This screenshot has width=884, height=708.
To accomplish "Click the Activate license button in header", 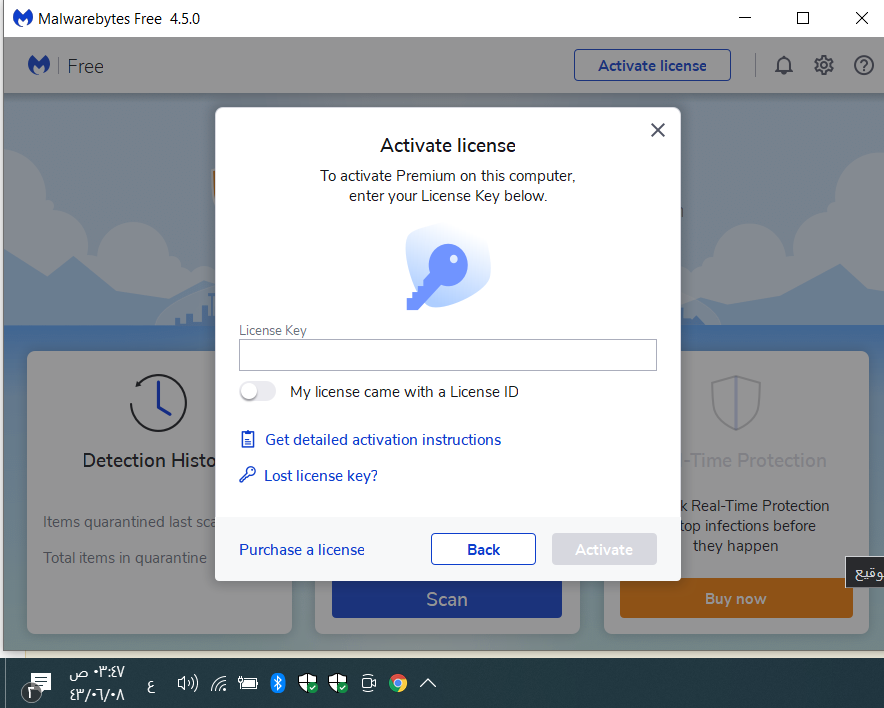I will click(652, 65).
